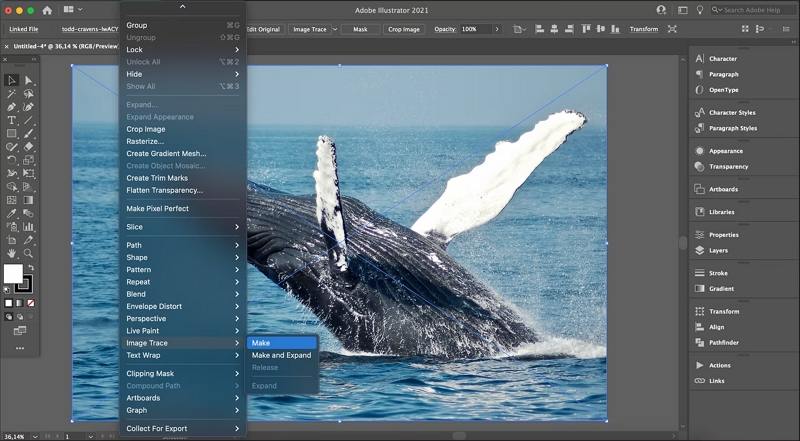800x441 pixels.
Task: Select the Selection arrow tool
Action: [12, 80]
